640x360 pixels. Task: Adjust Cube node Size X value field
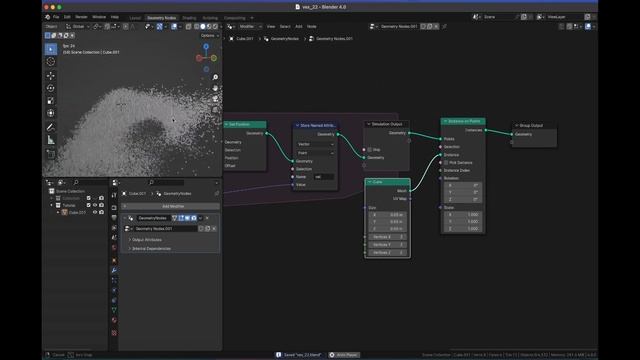pyautogui.click(x=387, y=215)
